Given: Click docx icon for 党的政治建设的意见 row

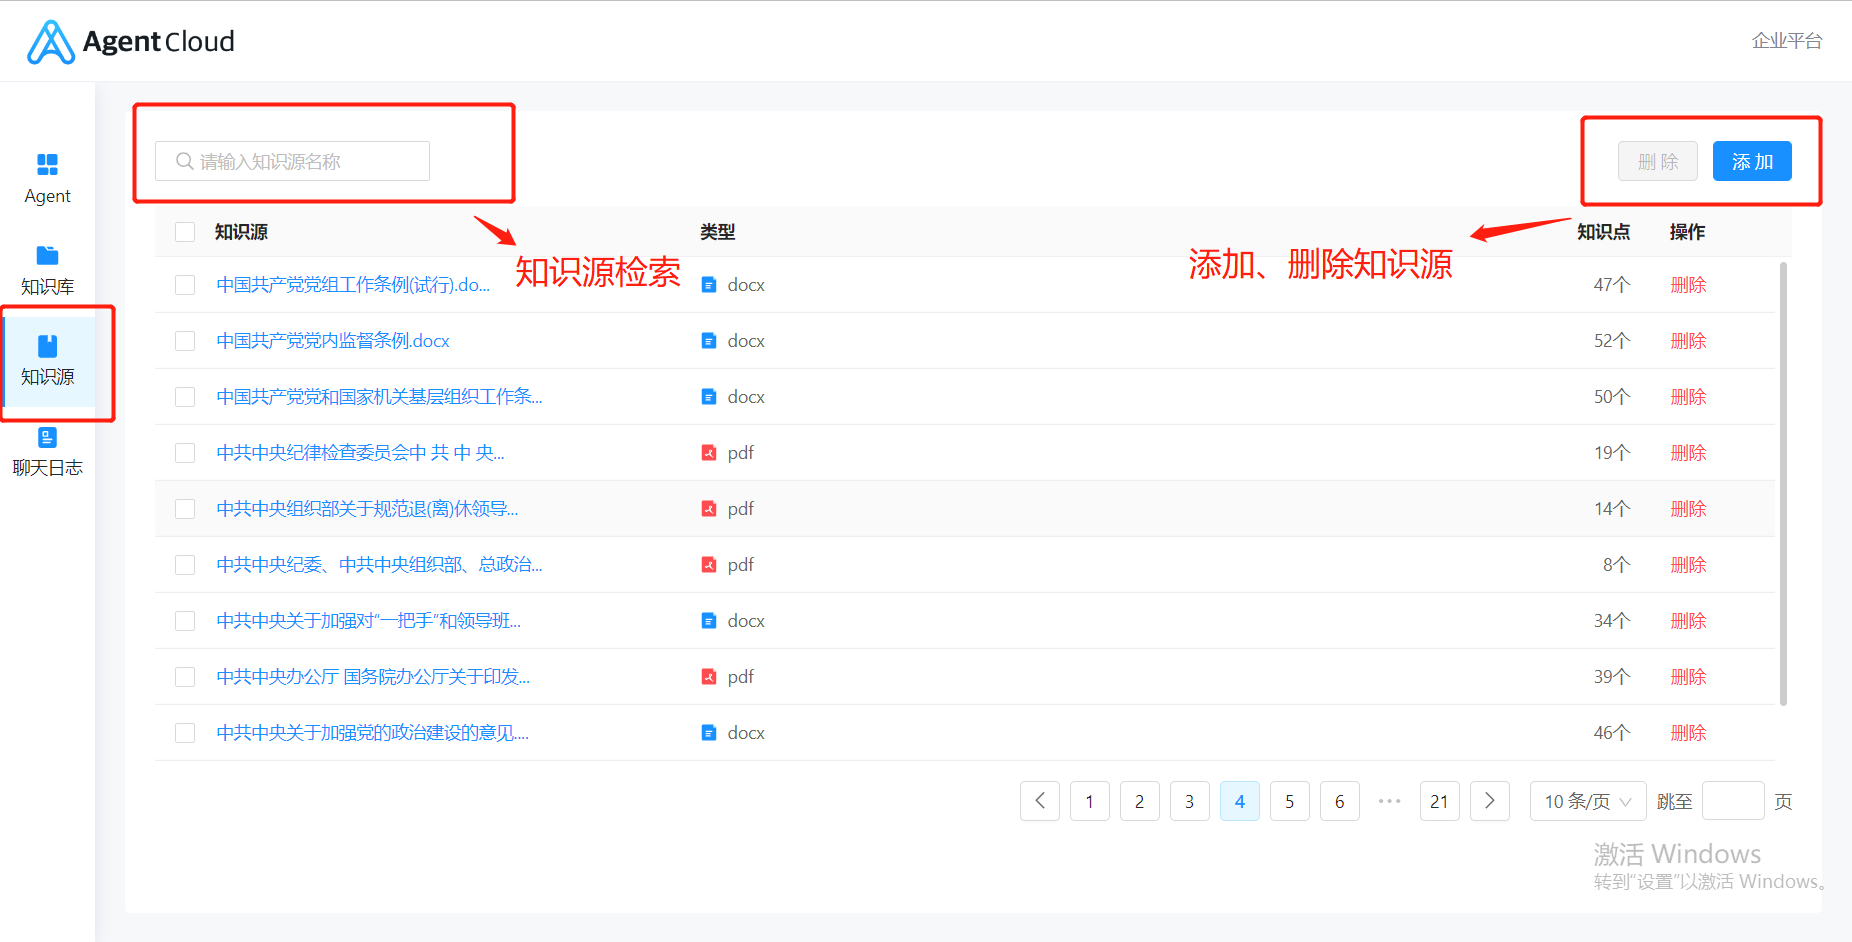Looking at the screenshot, I should coord(709,733).
